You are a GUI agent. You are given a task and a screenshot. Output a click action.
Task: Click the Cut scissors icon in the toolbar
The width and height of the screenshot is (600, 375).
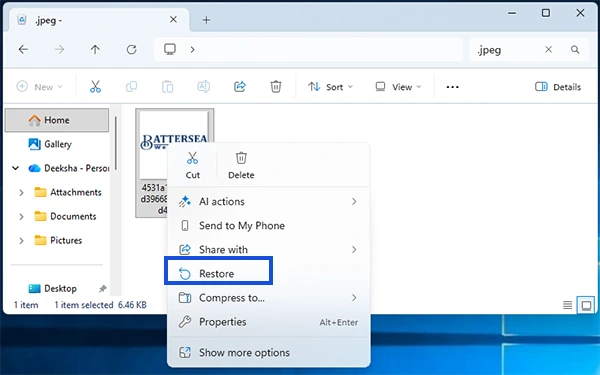pyautogui.click(x=95, y=87)
